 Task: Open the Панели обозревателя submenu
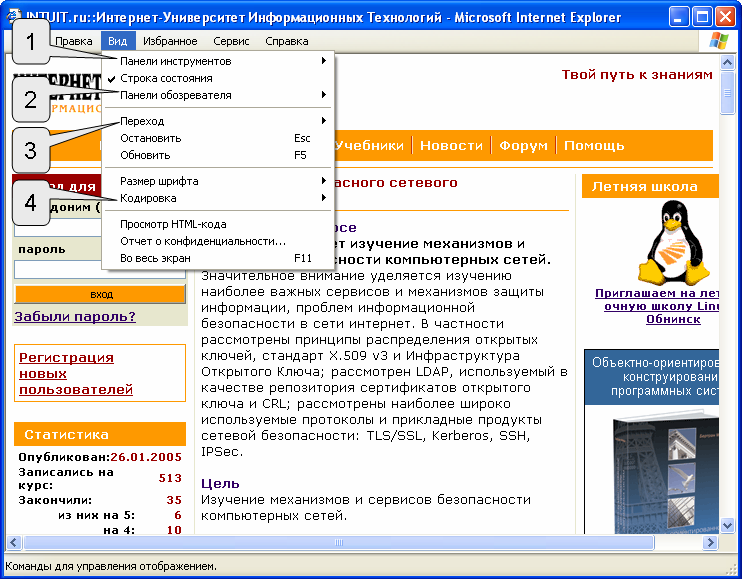[x=218, y=95]
